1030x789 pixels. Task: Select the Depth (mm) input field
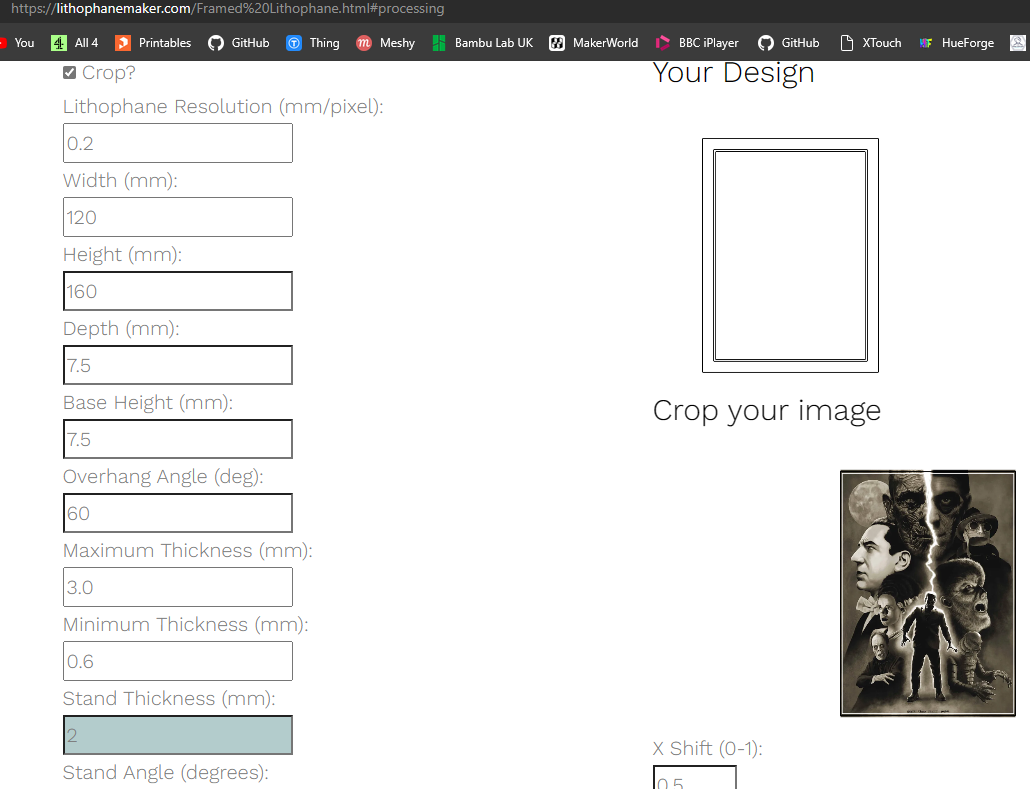pos(178,365)
